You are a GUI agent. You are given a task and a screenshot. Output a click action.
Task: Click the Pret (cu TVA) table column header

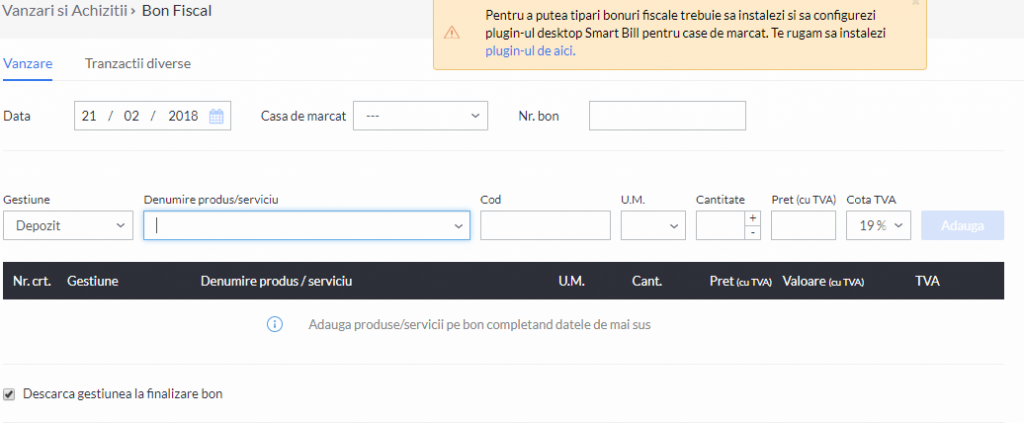click(741, 282)
